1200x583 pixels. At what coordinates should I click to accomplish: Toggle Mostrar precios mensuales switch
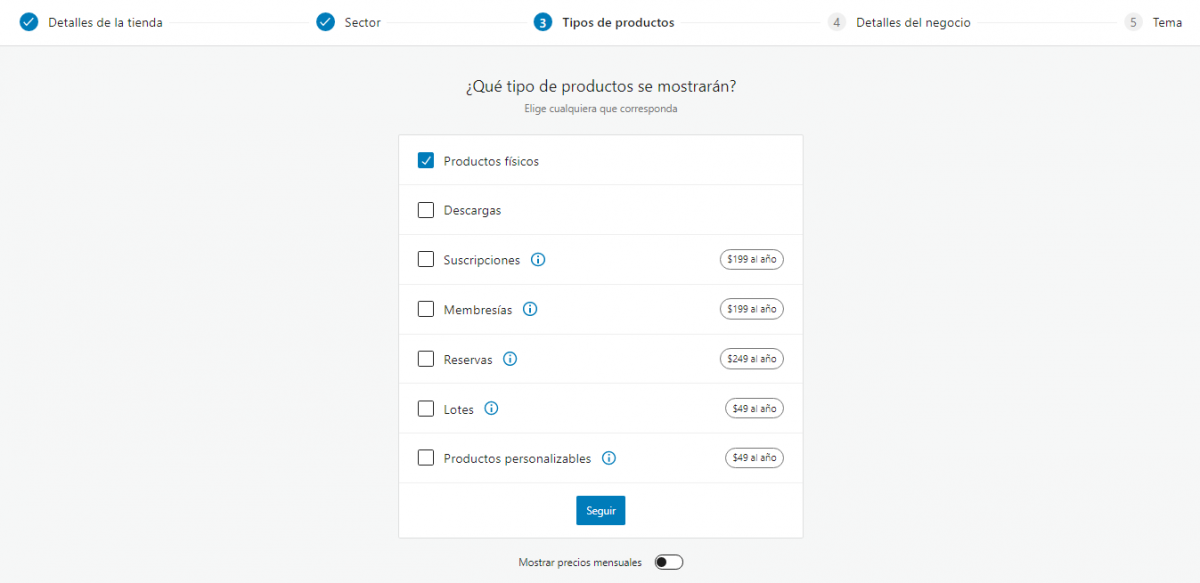pos(668,562)
